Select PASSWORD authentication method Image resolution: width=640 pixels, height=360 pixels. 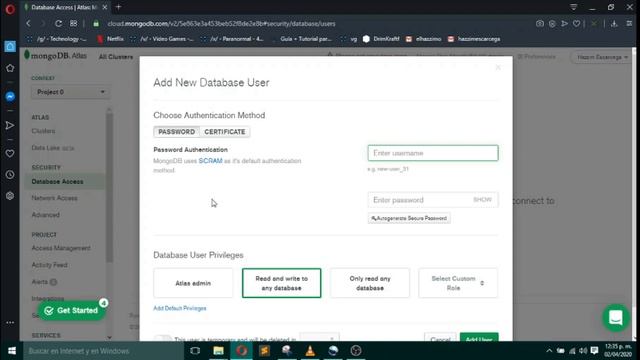pos(177,132)
